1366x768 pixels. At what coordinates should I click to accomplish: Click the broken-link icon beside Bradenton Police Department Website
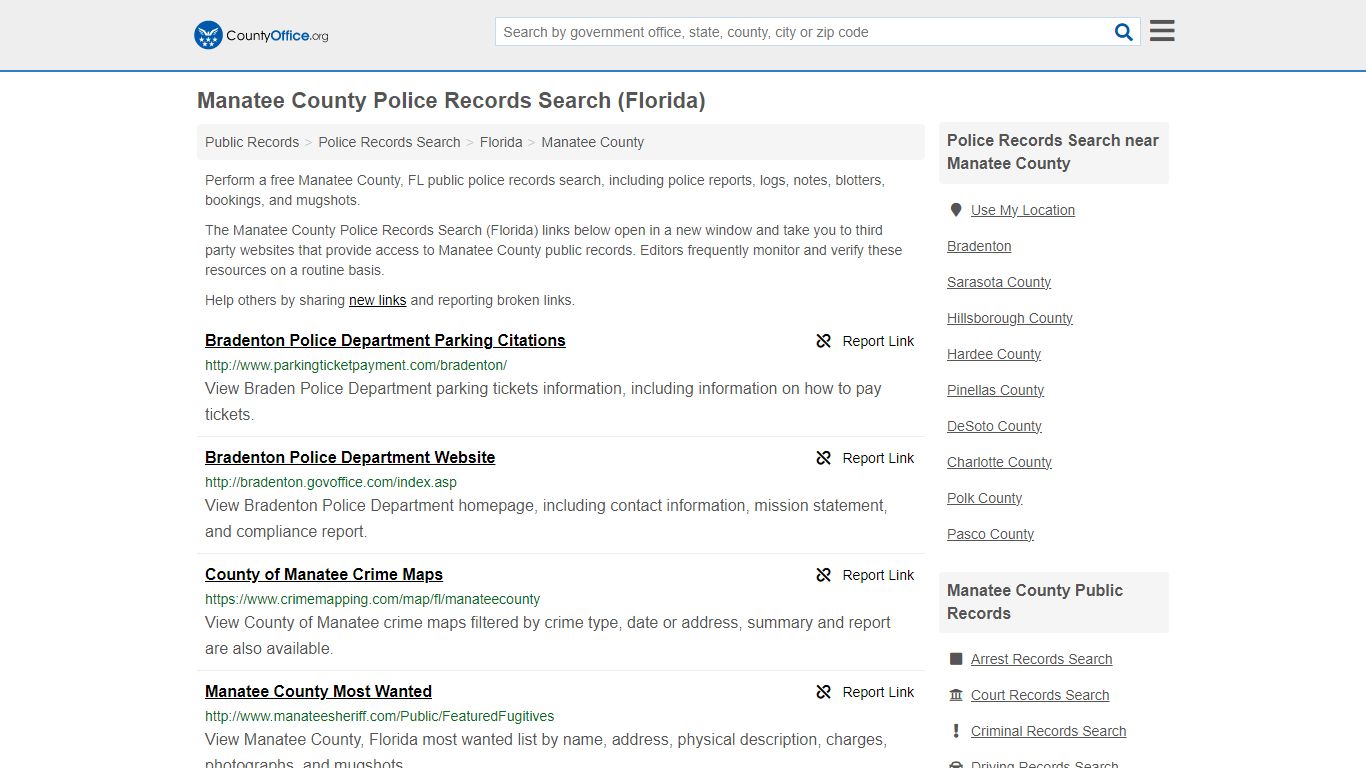pos(824,458)
